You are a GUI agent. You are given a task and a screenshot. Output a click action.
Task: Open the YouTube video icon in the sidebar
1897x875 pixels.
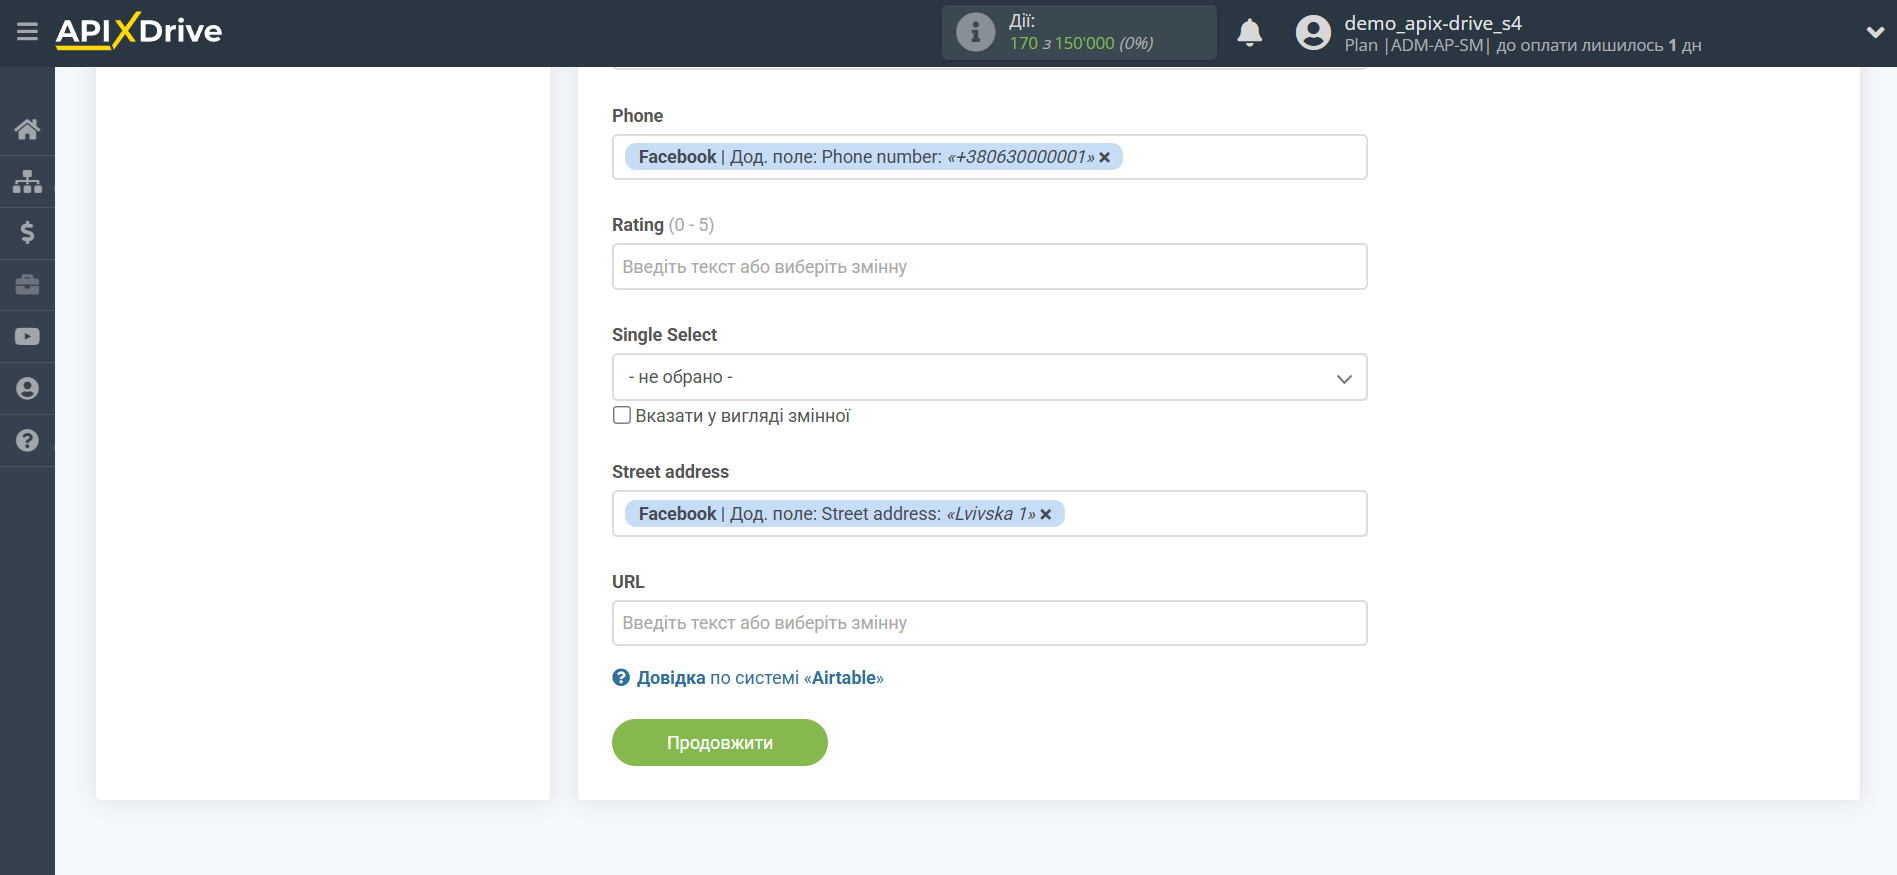[x=27, y=337]
